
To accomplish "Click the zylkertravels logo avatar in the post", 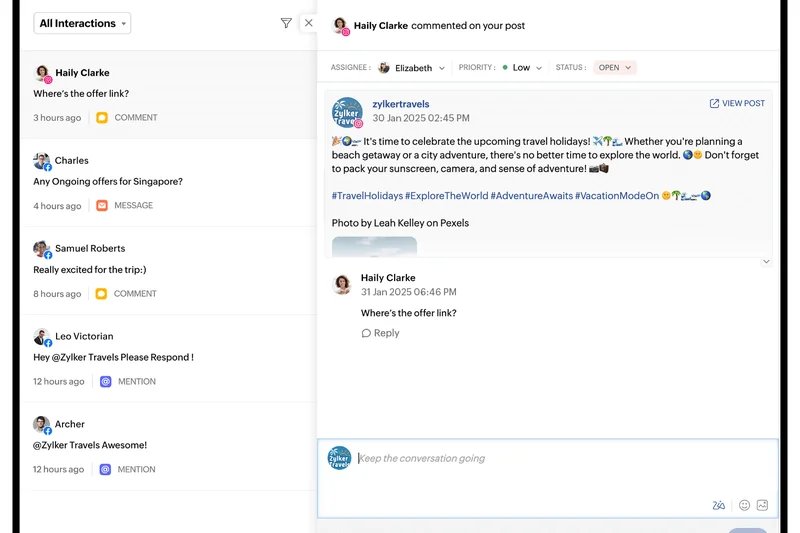I will point(347,113).
